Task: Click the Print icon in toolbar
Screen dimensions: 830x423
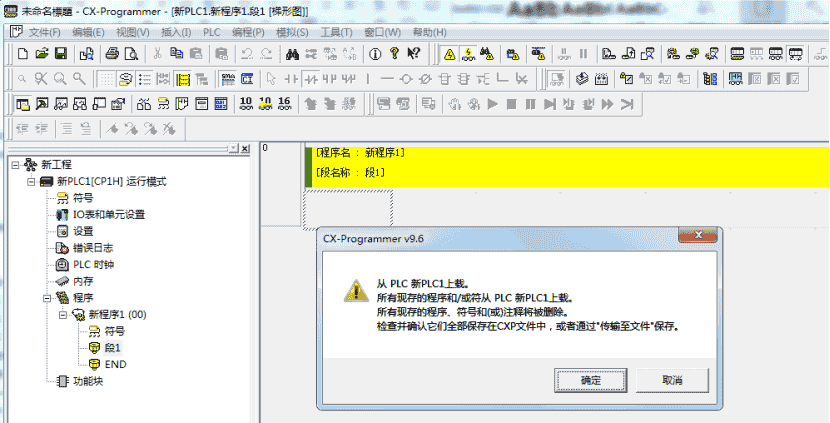Action: click(x=113, y=53)
